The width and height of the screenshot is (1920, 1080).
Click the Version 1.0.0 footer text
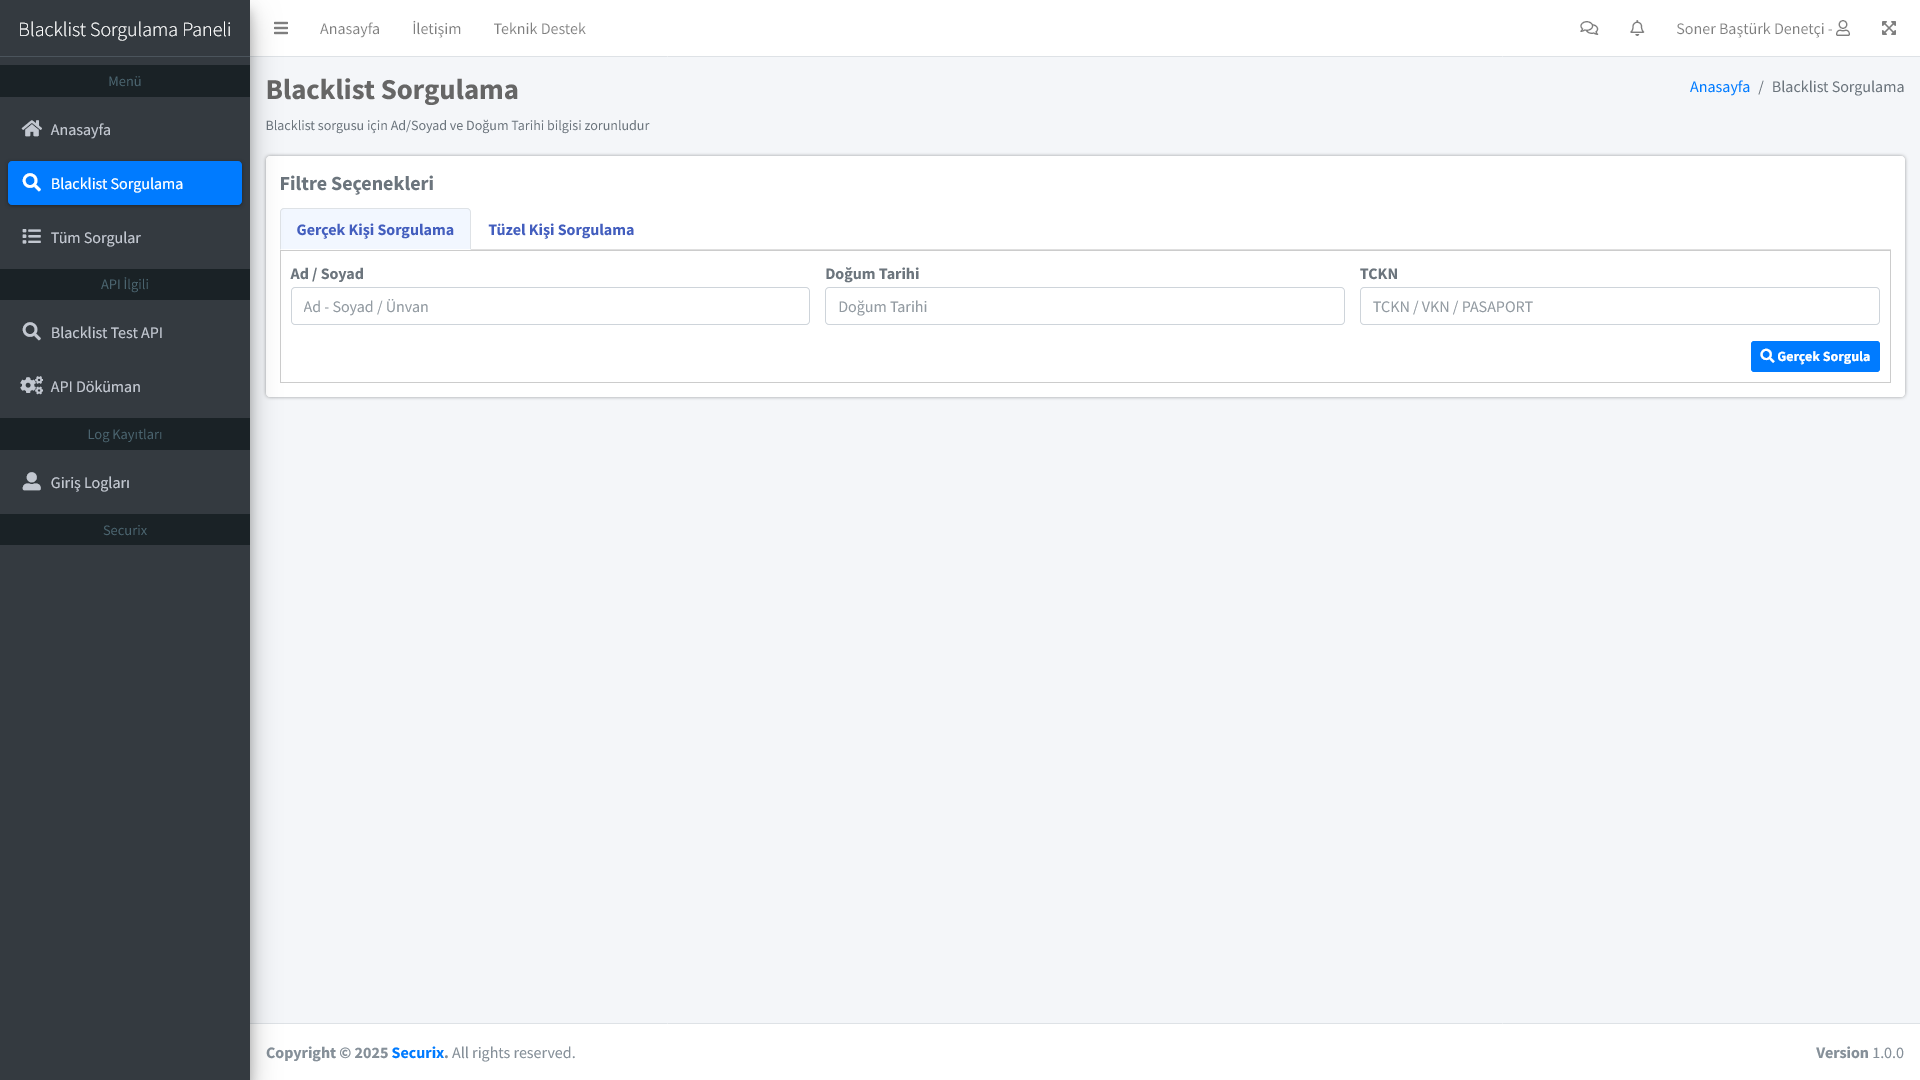click(x=1860, y=1052)
